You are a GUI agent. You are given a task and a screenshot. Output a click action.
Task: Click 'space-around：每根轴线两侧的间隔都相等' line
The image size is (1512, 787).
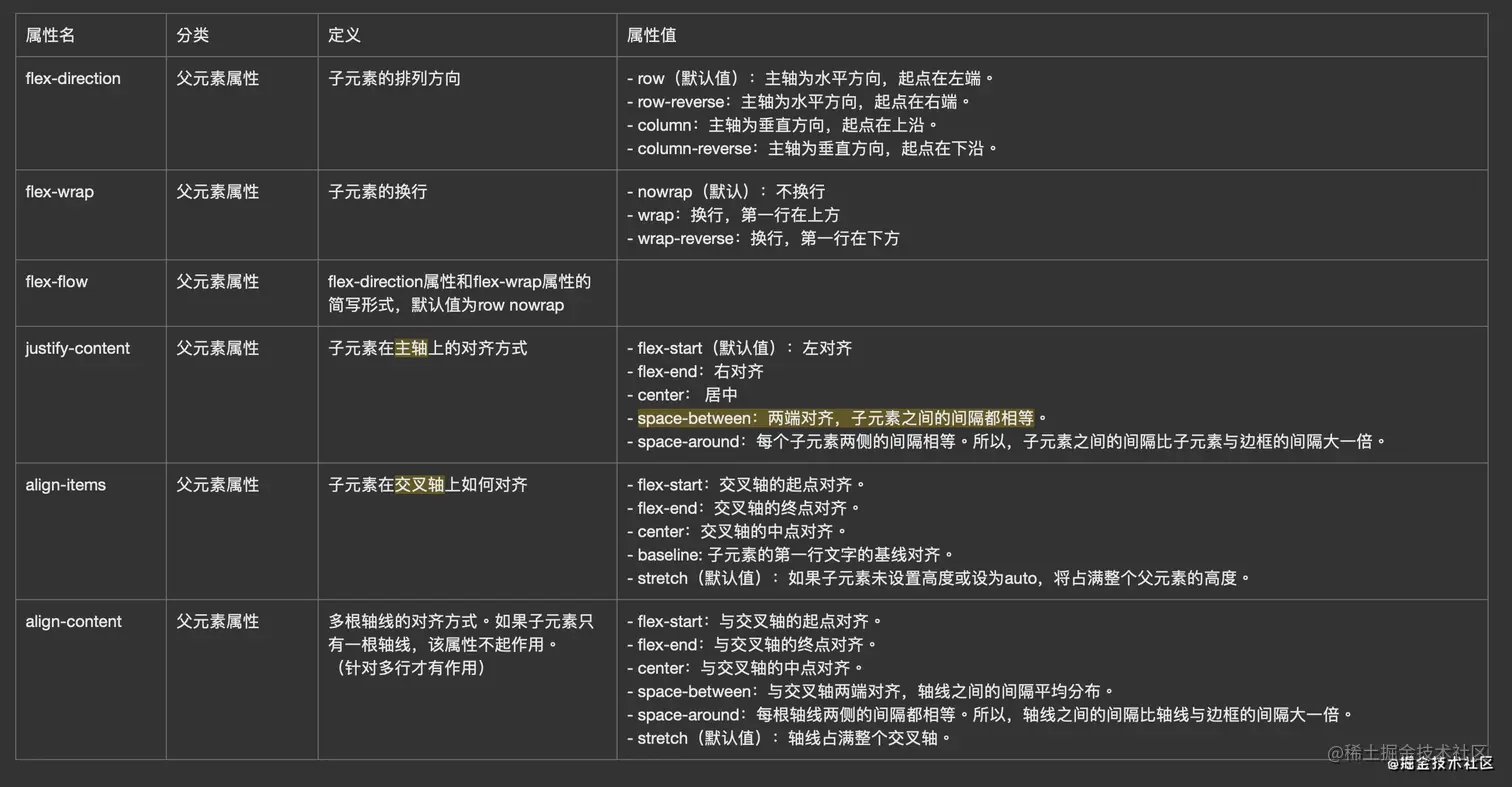(x=990, y=715)
